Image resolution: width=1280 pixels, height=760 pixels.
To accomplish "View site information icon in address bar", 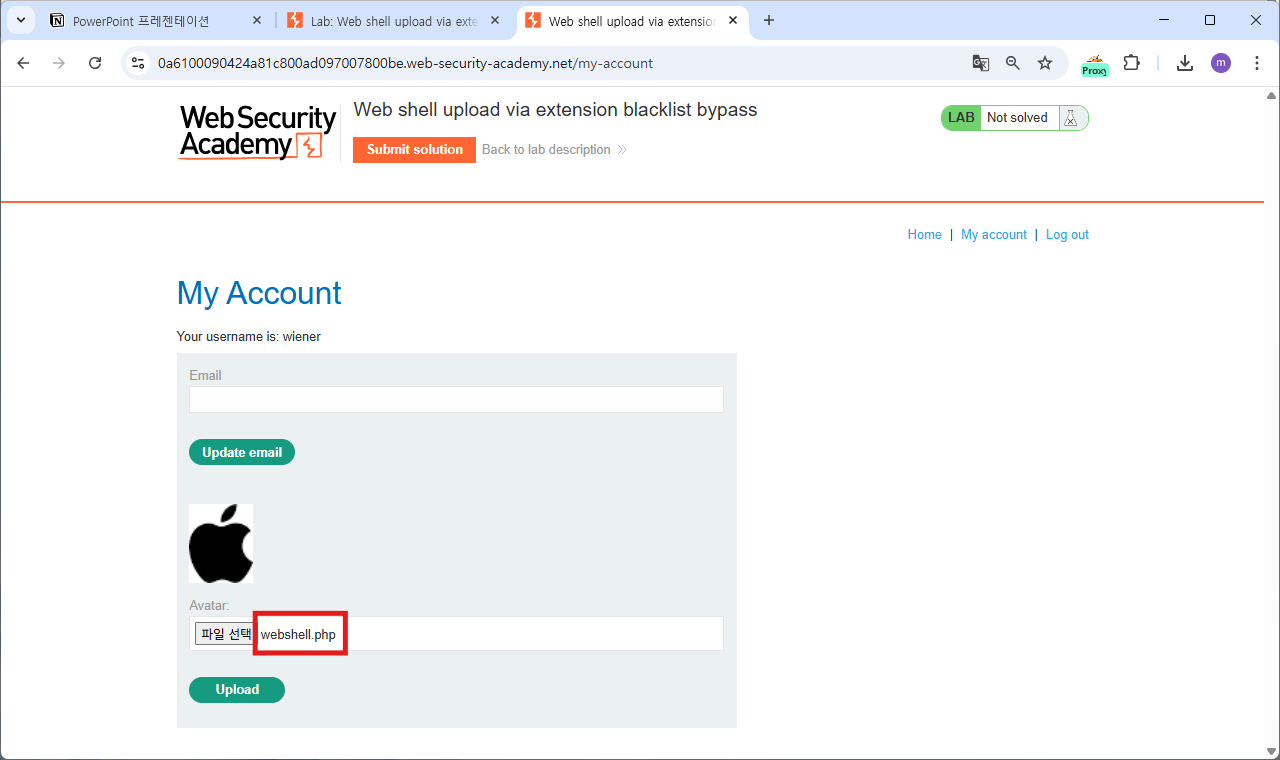I will (x=139, y=63).
